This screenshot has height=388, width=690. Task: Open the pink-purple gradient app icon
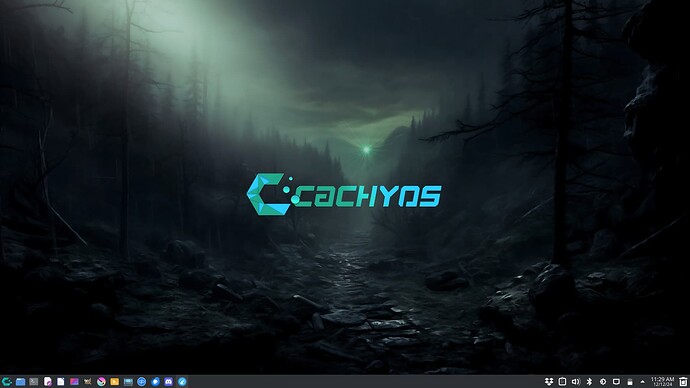coord(74,381)
